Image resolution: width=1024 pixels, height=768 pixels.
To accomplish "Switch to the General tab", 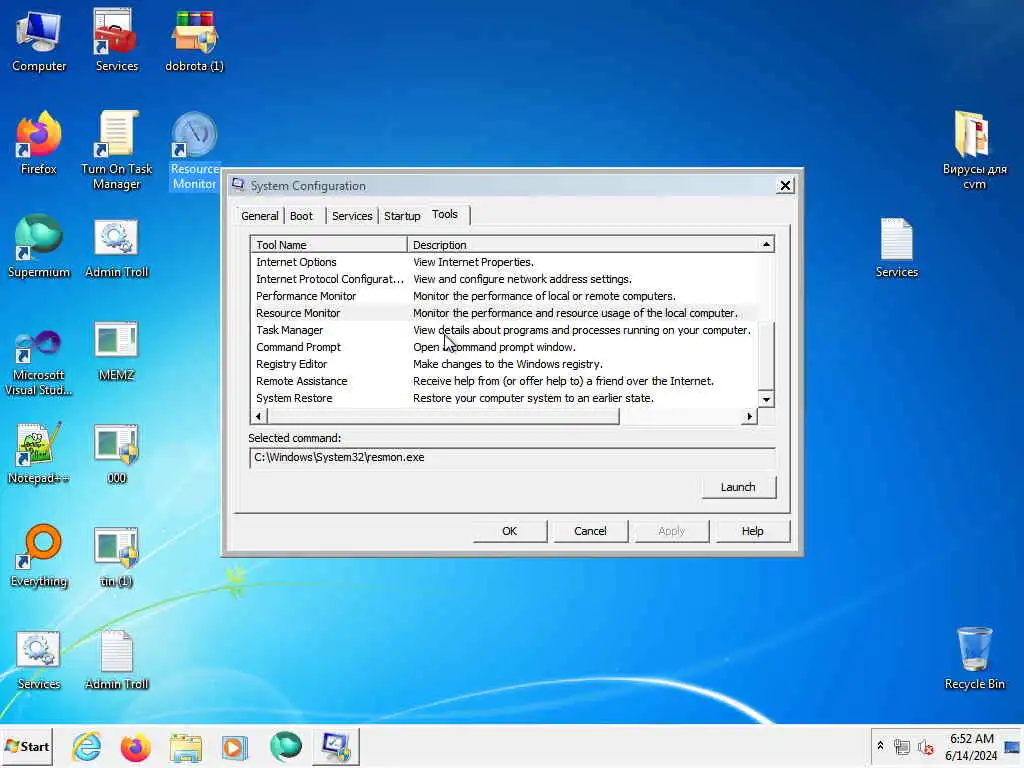I will point(260,216).
